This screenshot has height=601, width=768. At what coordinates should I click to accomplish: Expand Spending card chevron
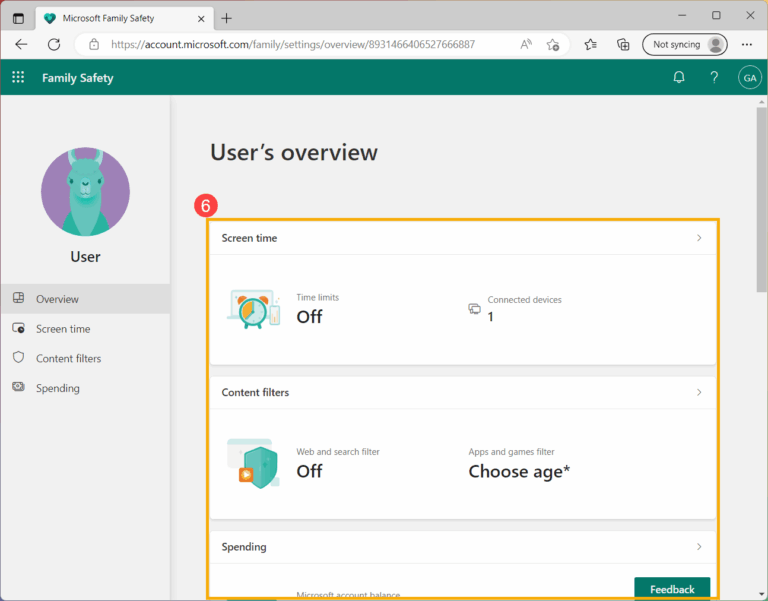coord(699,547)
